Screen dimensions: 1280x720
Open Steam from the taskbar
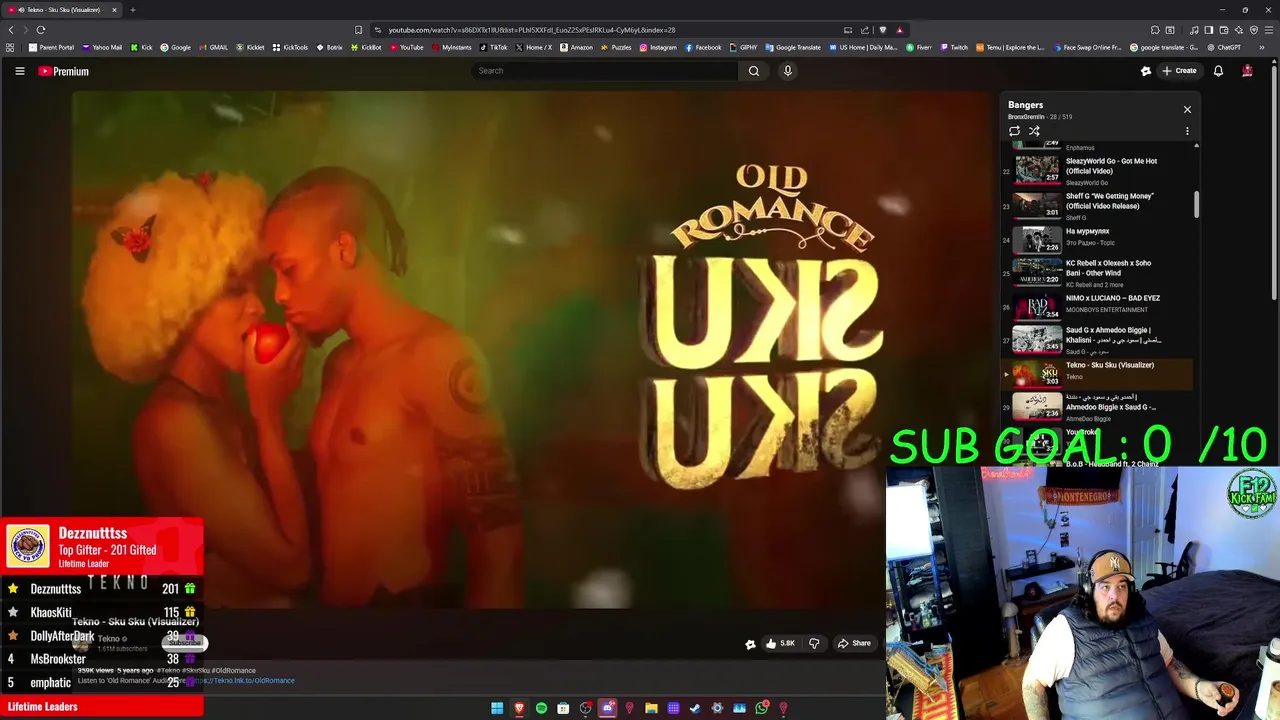[x=695, y=708]
